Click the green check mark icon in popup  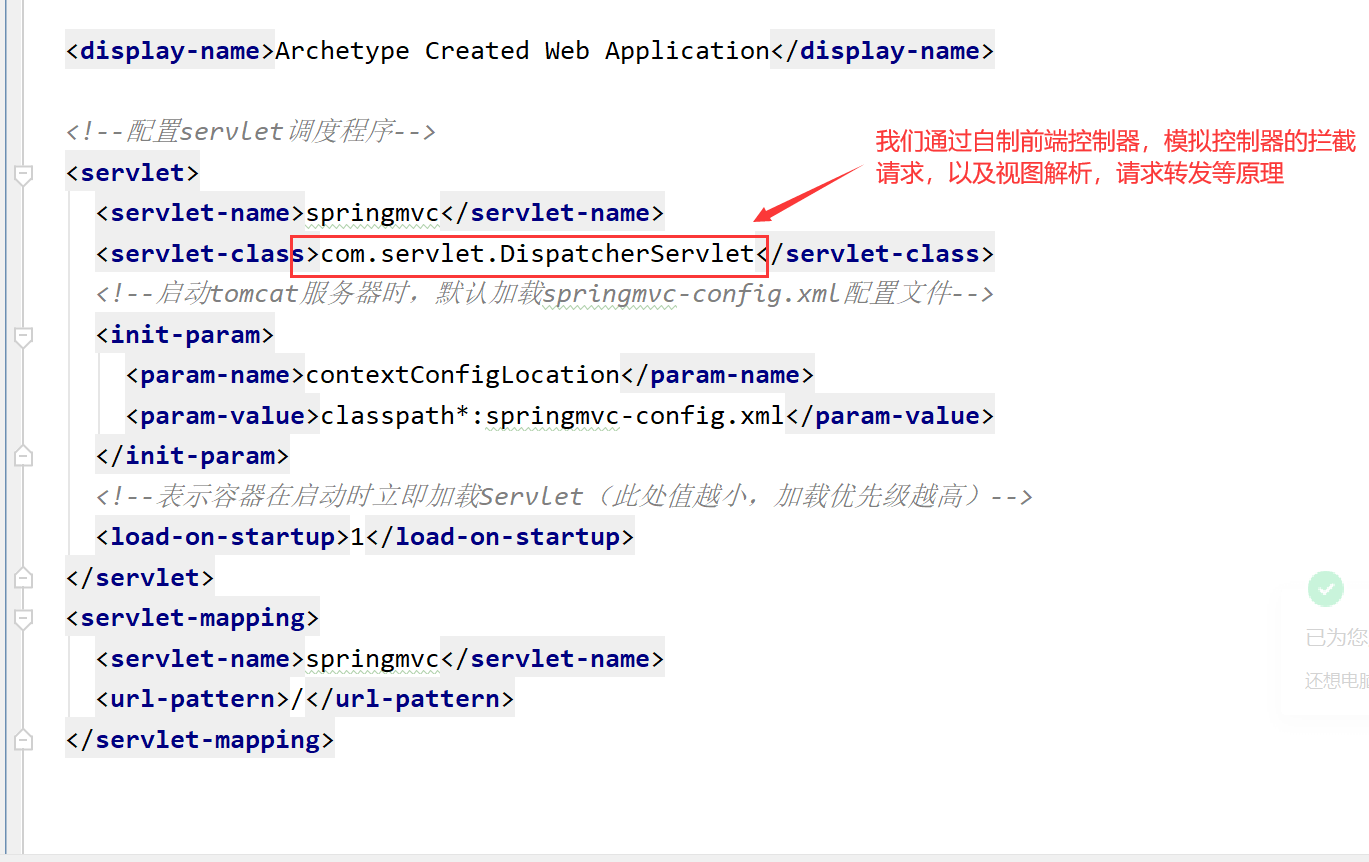click(1326, 588)
